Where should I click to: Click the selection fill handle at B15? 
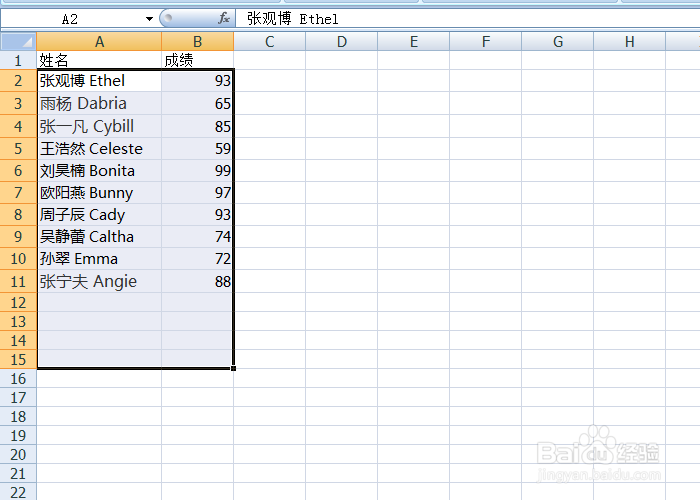[233, 368]
